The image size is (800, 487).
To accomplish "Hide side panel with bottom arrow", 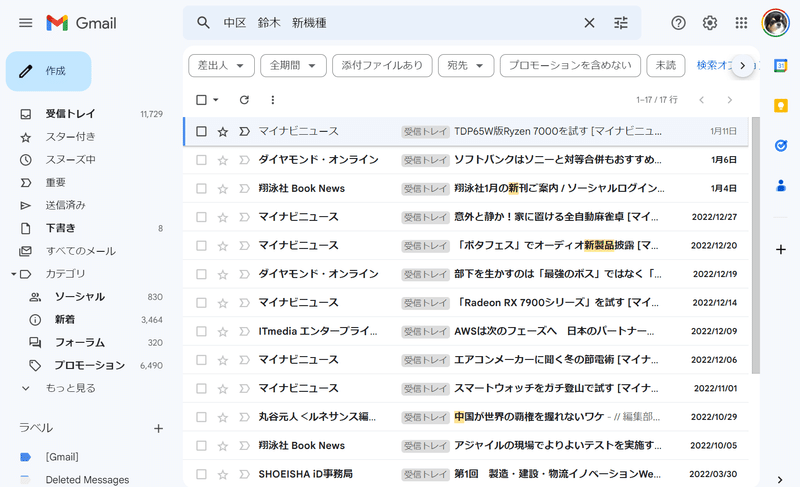I will pos(780,480).
